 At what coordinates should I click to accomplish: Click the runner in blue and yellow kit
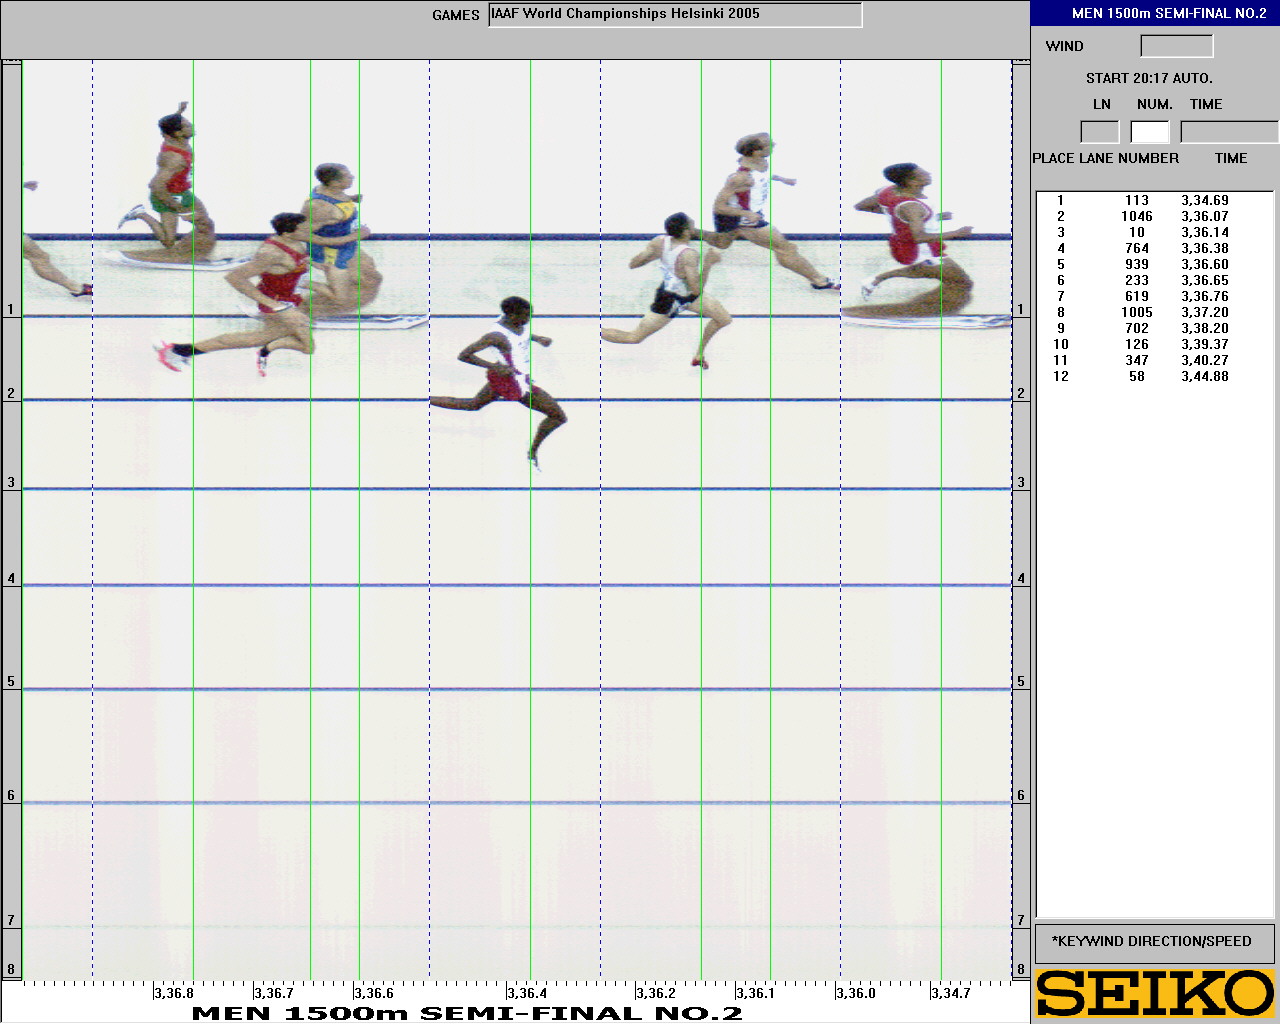coord(335,230)
